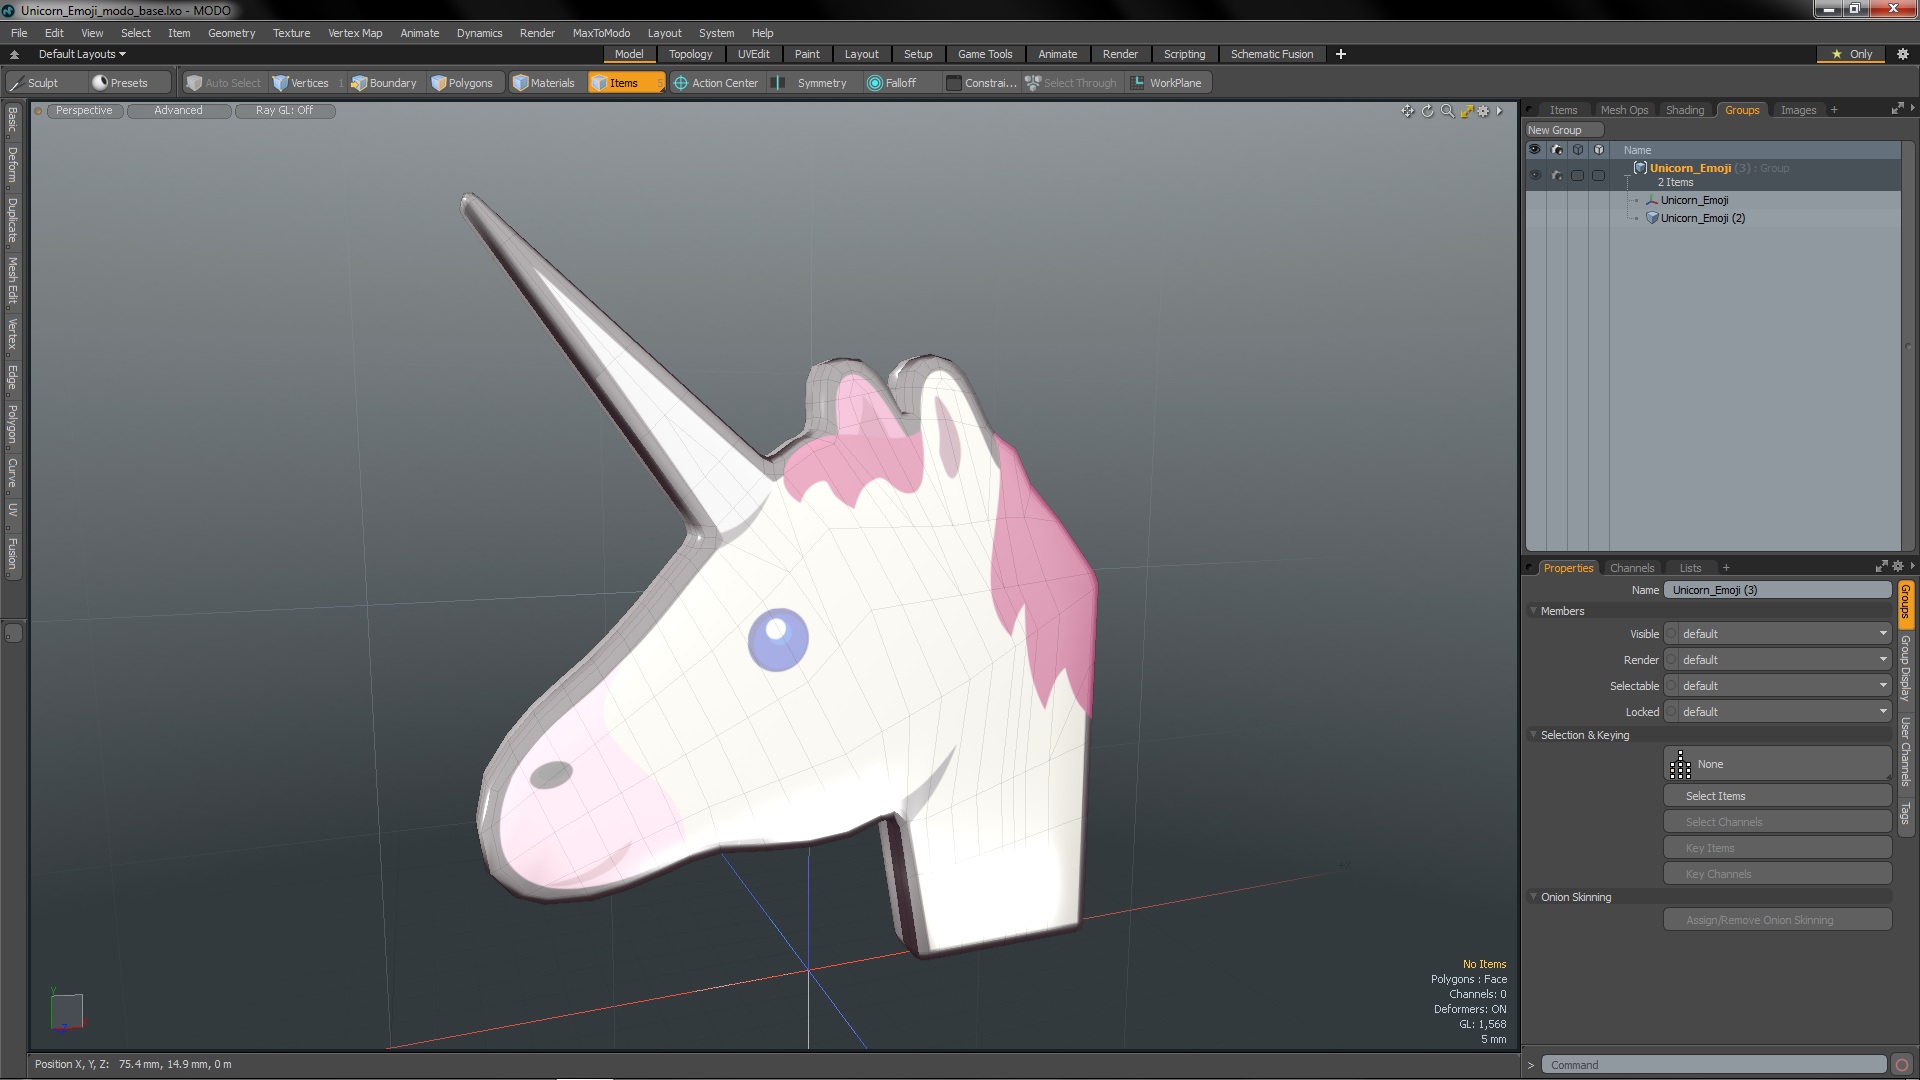This screenshot has height=1080, width=1920.
Task: Add a new layout tab with plus
Action: [1341, 54]
